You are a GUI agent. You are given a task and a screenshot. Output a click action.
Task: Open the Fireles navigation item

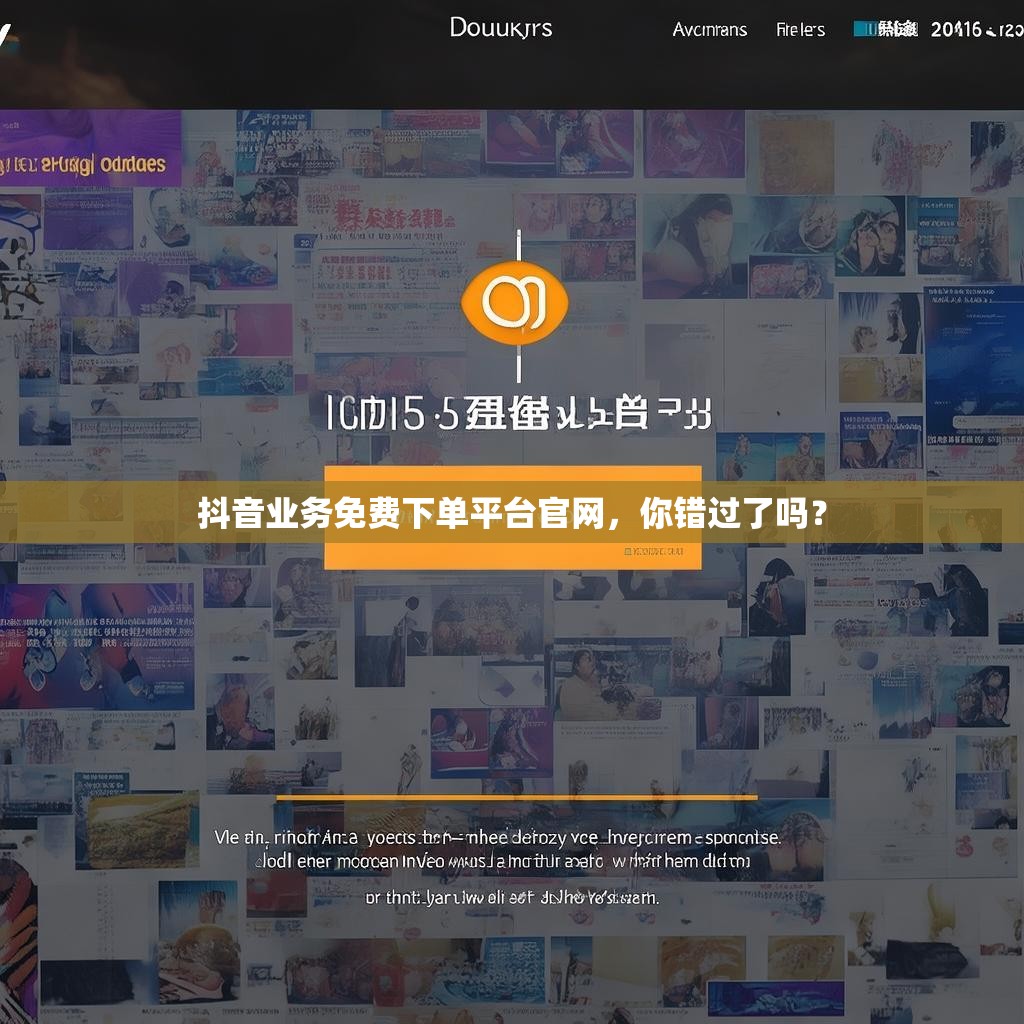point(800,29)
